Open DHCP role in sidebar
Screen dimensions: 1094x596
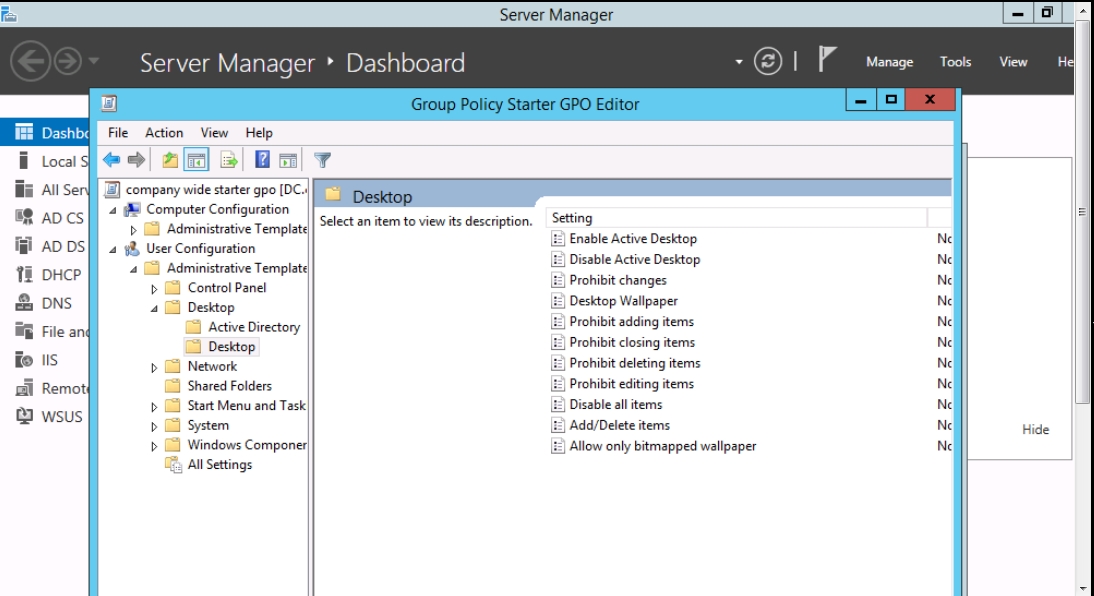coord(45,275)
